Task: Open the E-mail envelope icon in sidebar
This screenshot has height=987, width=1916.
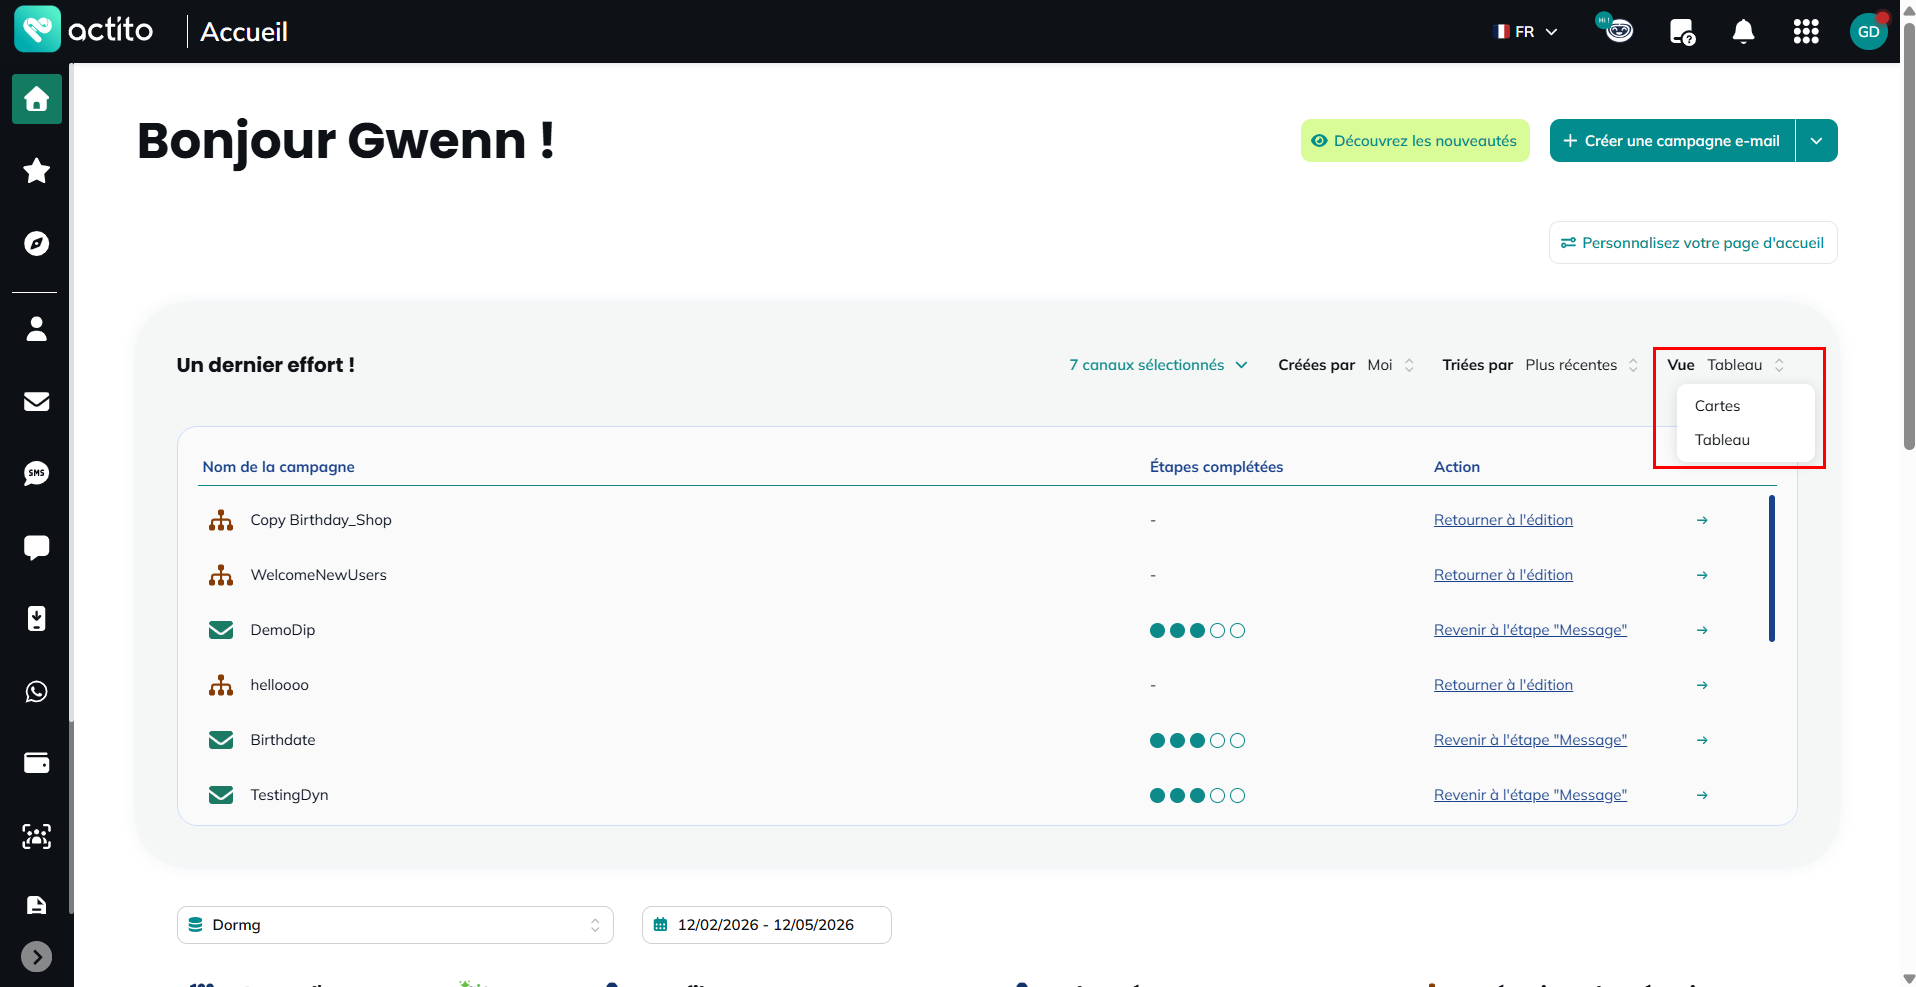Action: 37,401
